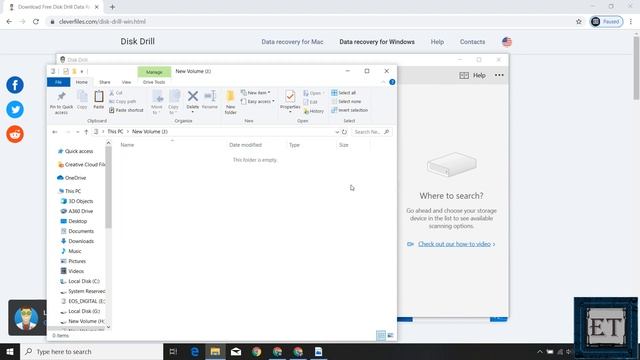Open Mail app from taskbar
Image resolution: width=640 pixels, height=360 pixels.
point(236,351)
